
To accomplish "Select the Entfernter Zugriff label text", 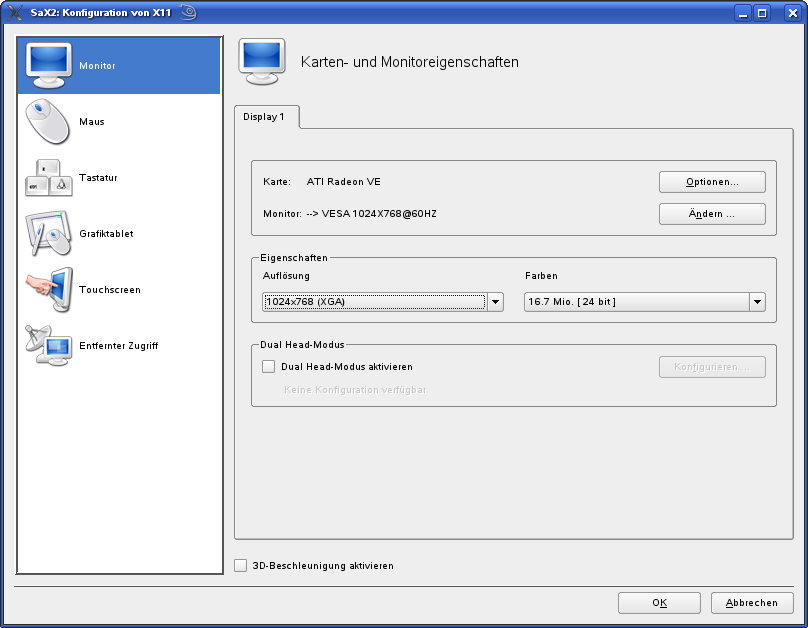I will pos(119,346).
